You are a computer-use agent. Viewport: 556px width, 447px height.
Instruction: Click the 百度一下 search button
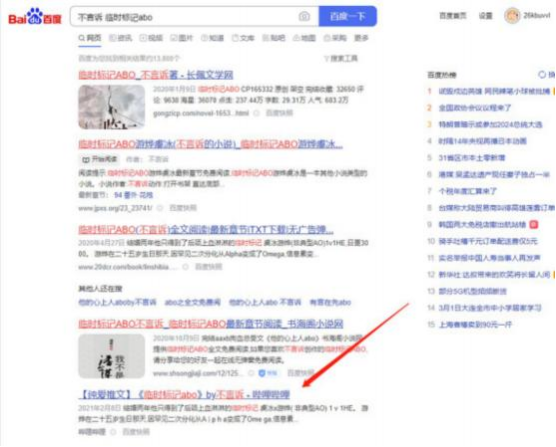(348, 16)
